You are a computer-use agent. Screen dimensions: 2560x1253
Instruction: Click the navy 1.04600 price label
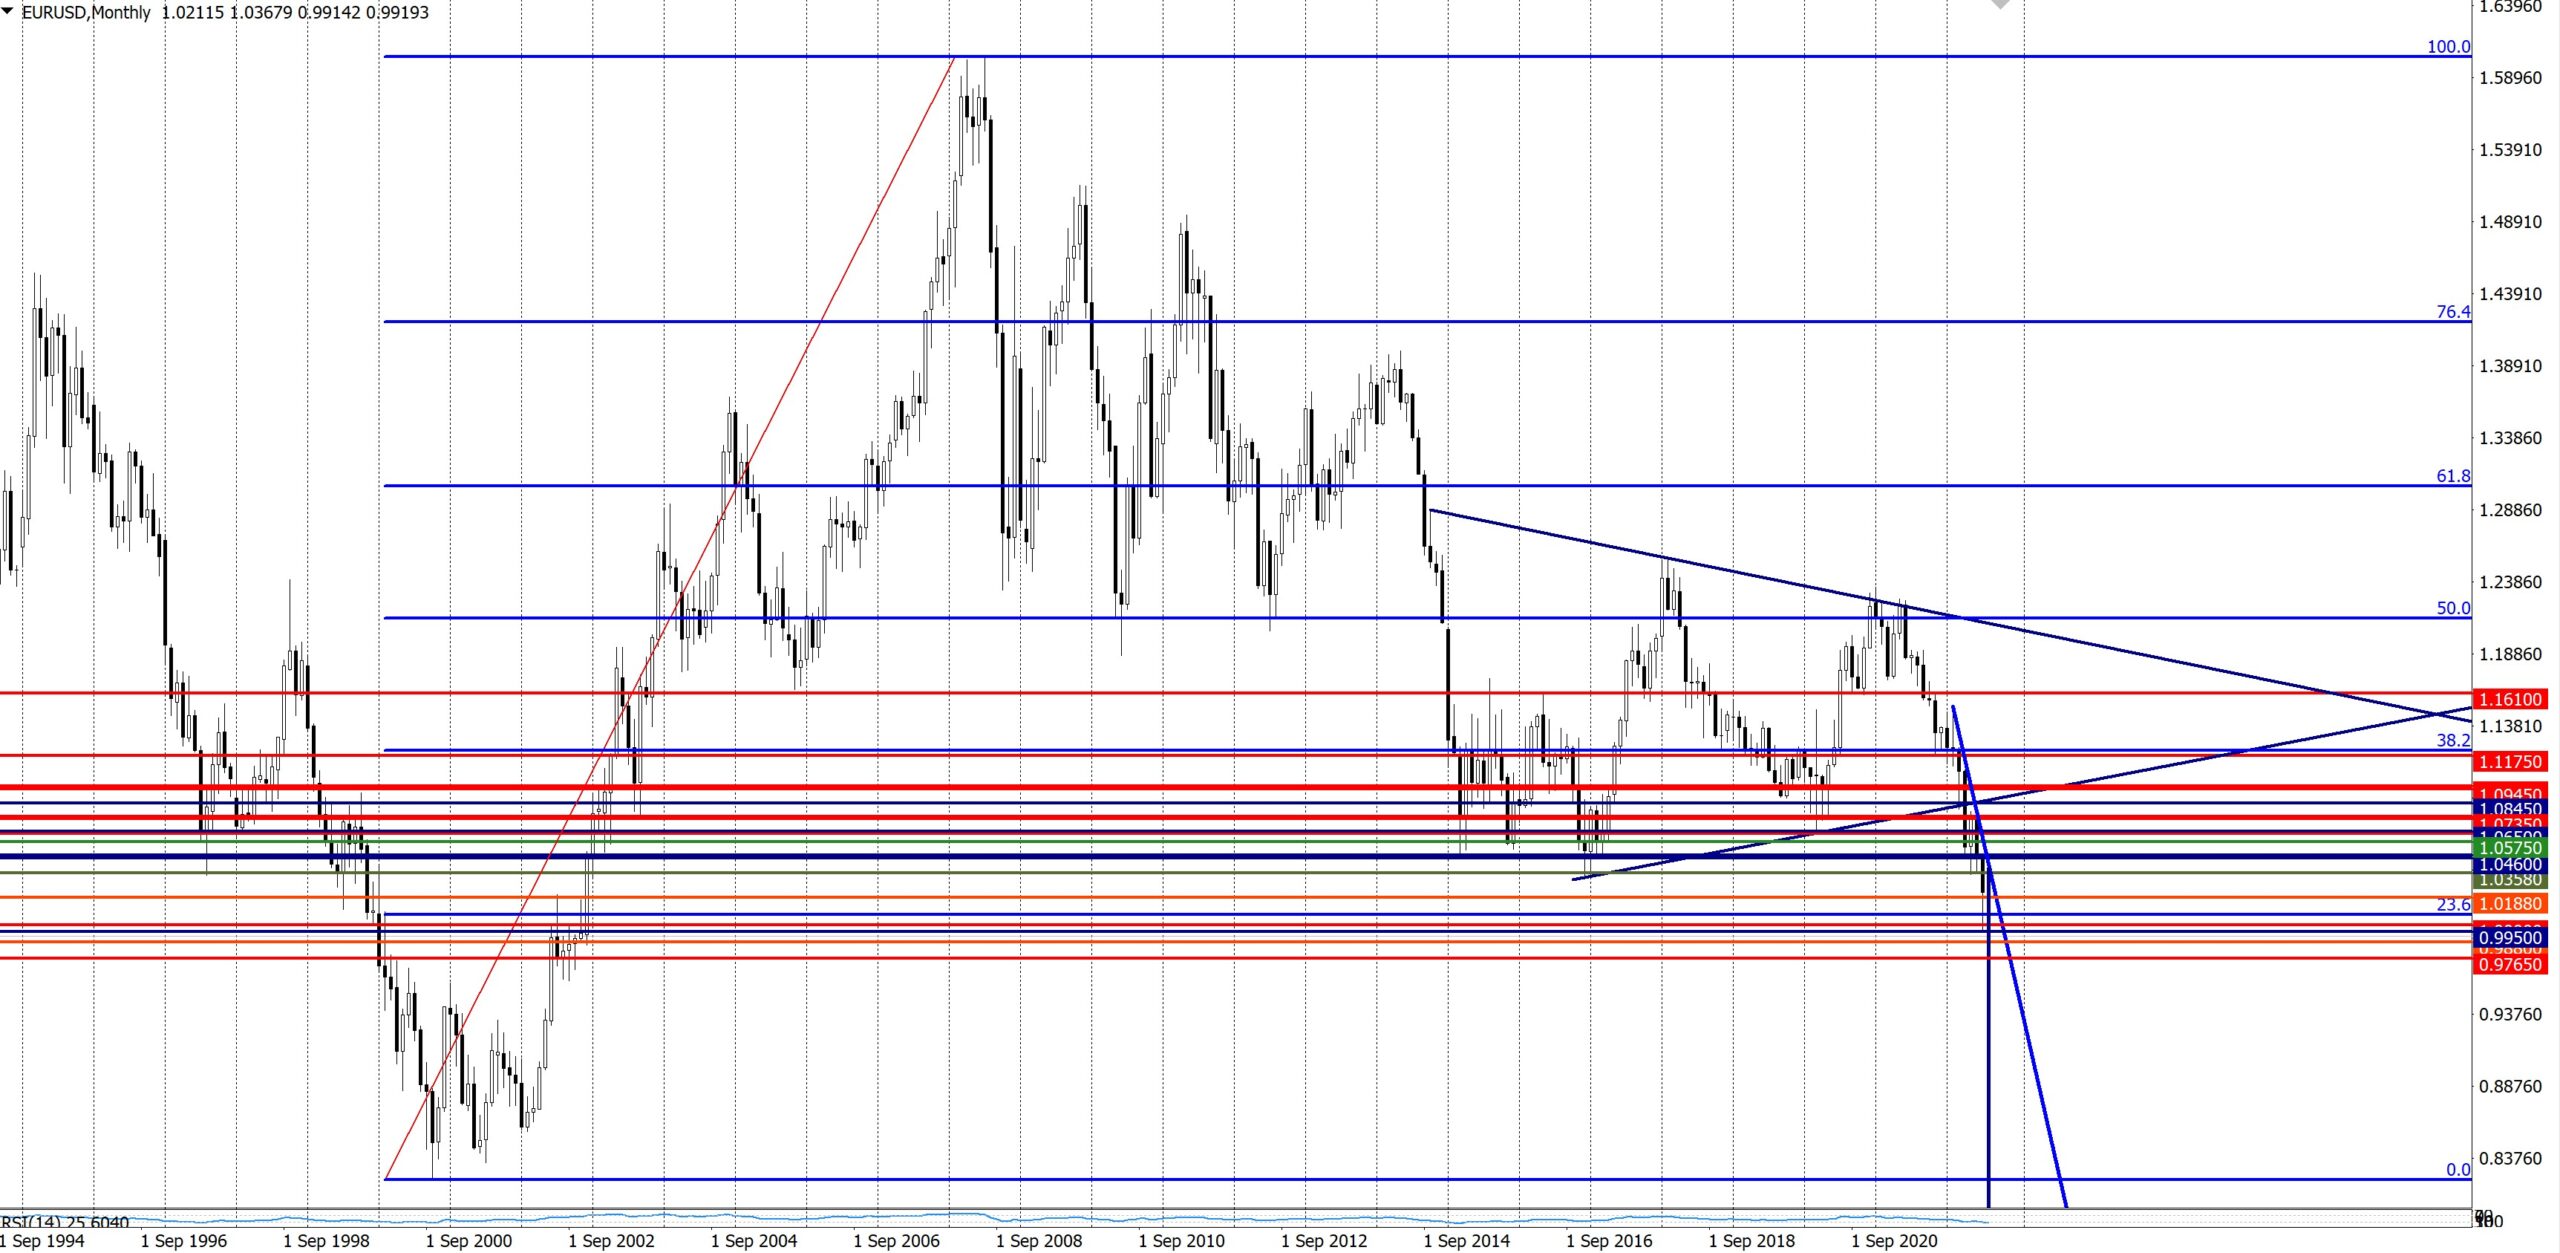coord(2508,864)
